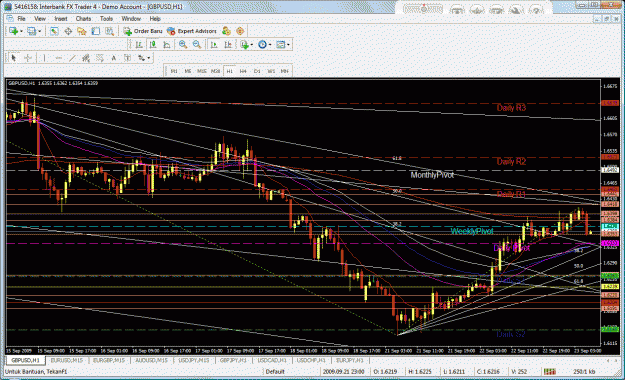This screenshot has height=380, width=625.
Task: Switch timeframe to M30
Action: 216,71
